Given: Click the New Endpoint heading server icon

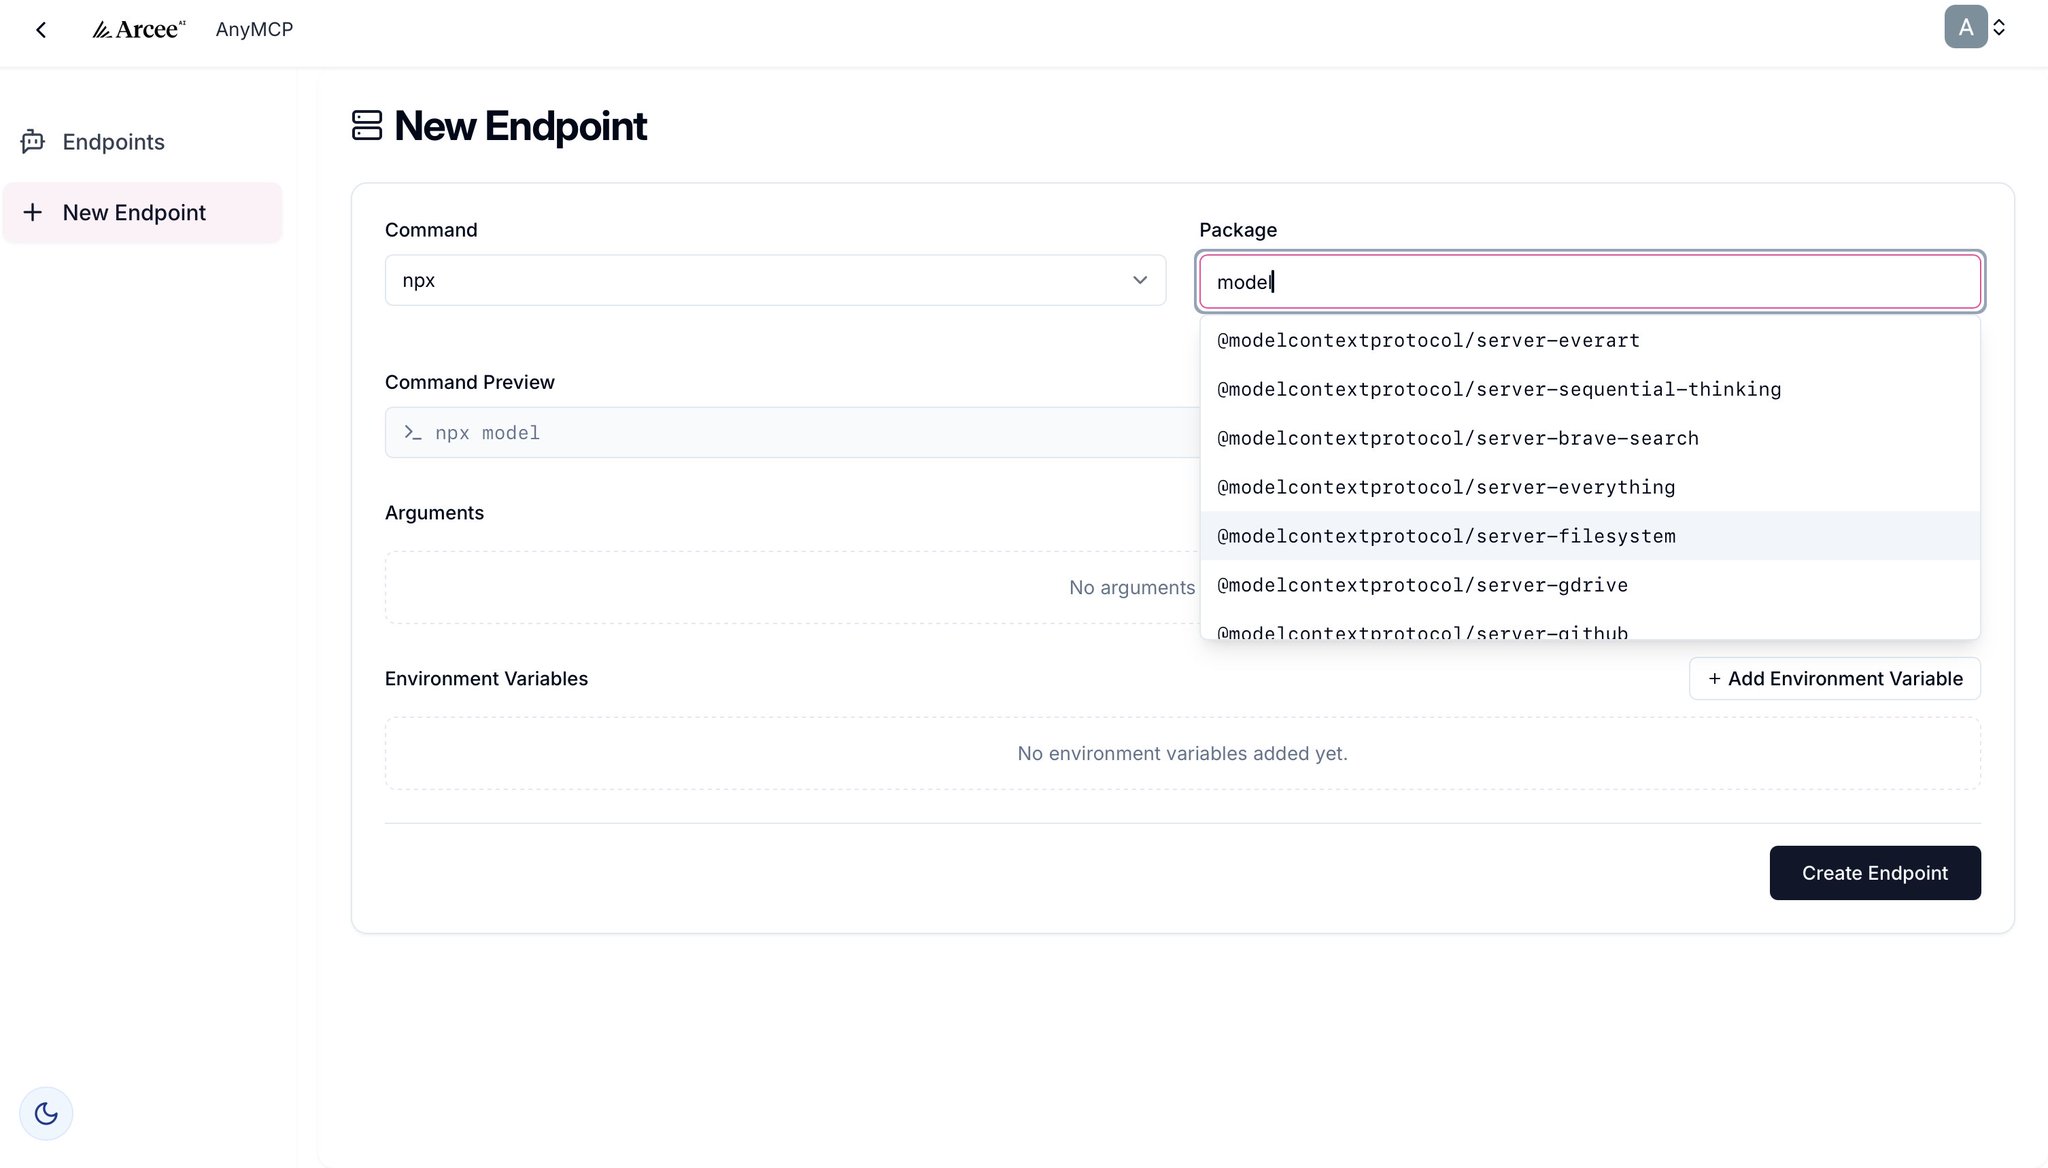Looking at the screenshot, I should 367,126.
